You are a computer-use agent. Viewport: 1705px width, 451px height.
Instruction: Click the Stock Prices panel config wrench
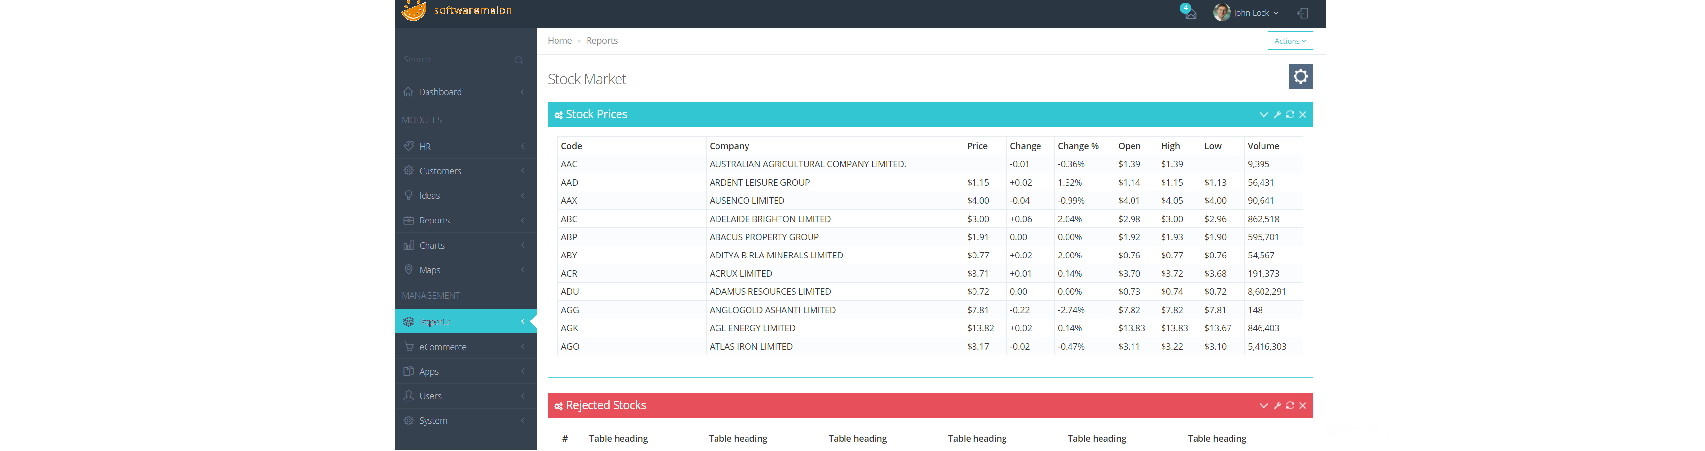tap(1277, 114)
